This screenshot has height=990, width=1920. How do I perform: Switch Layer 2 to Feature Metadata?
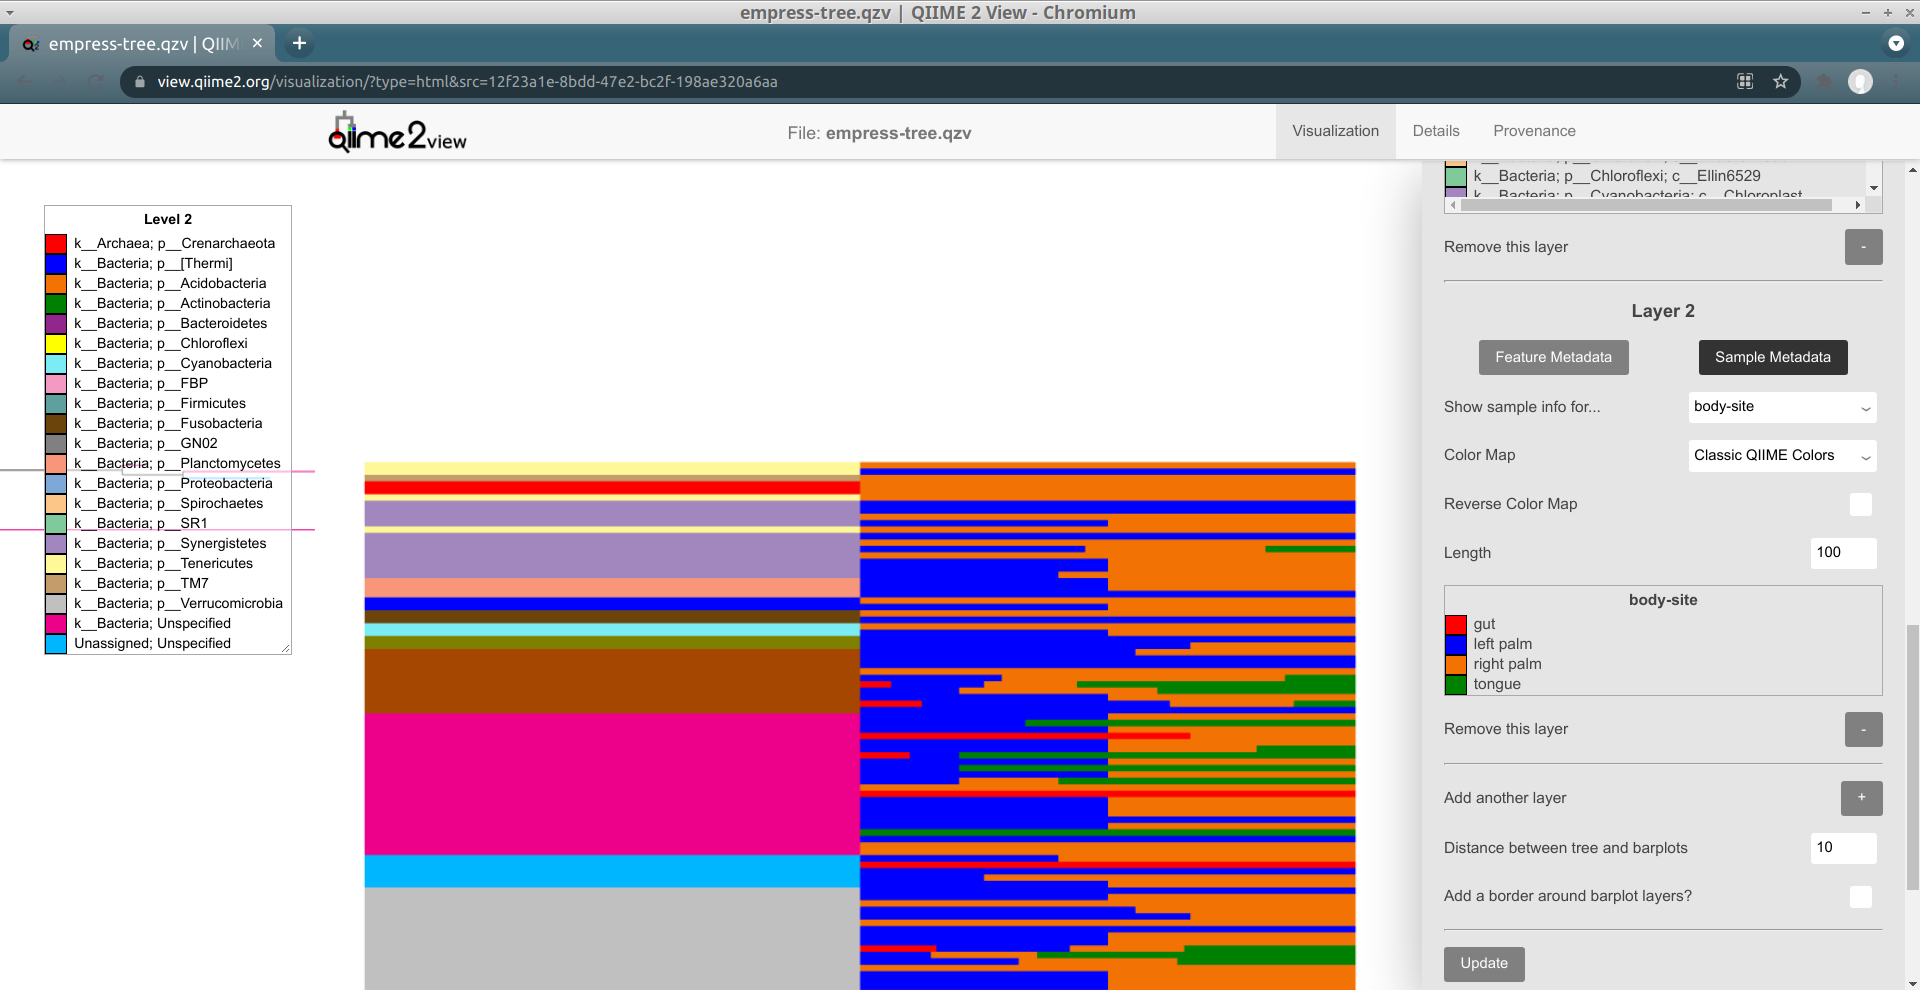[1553, 357]
